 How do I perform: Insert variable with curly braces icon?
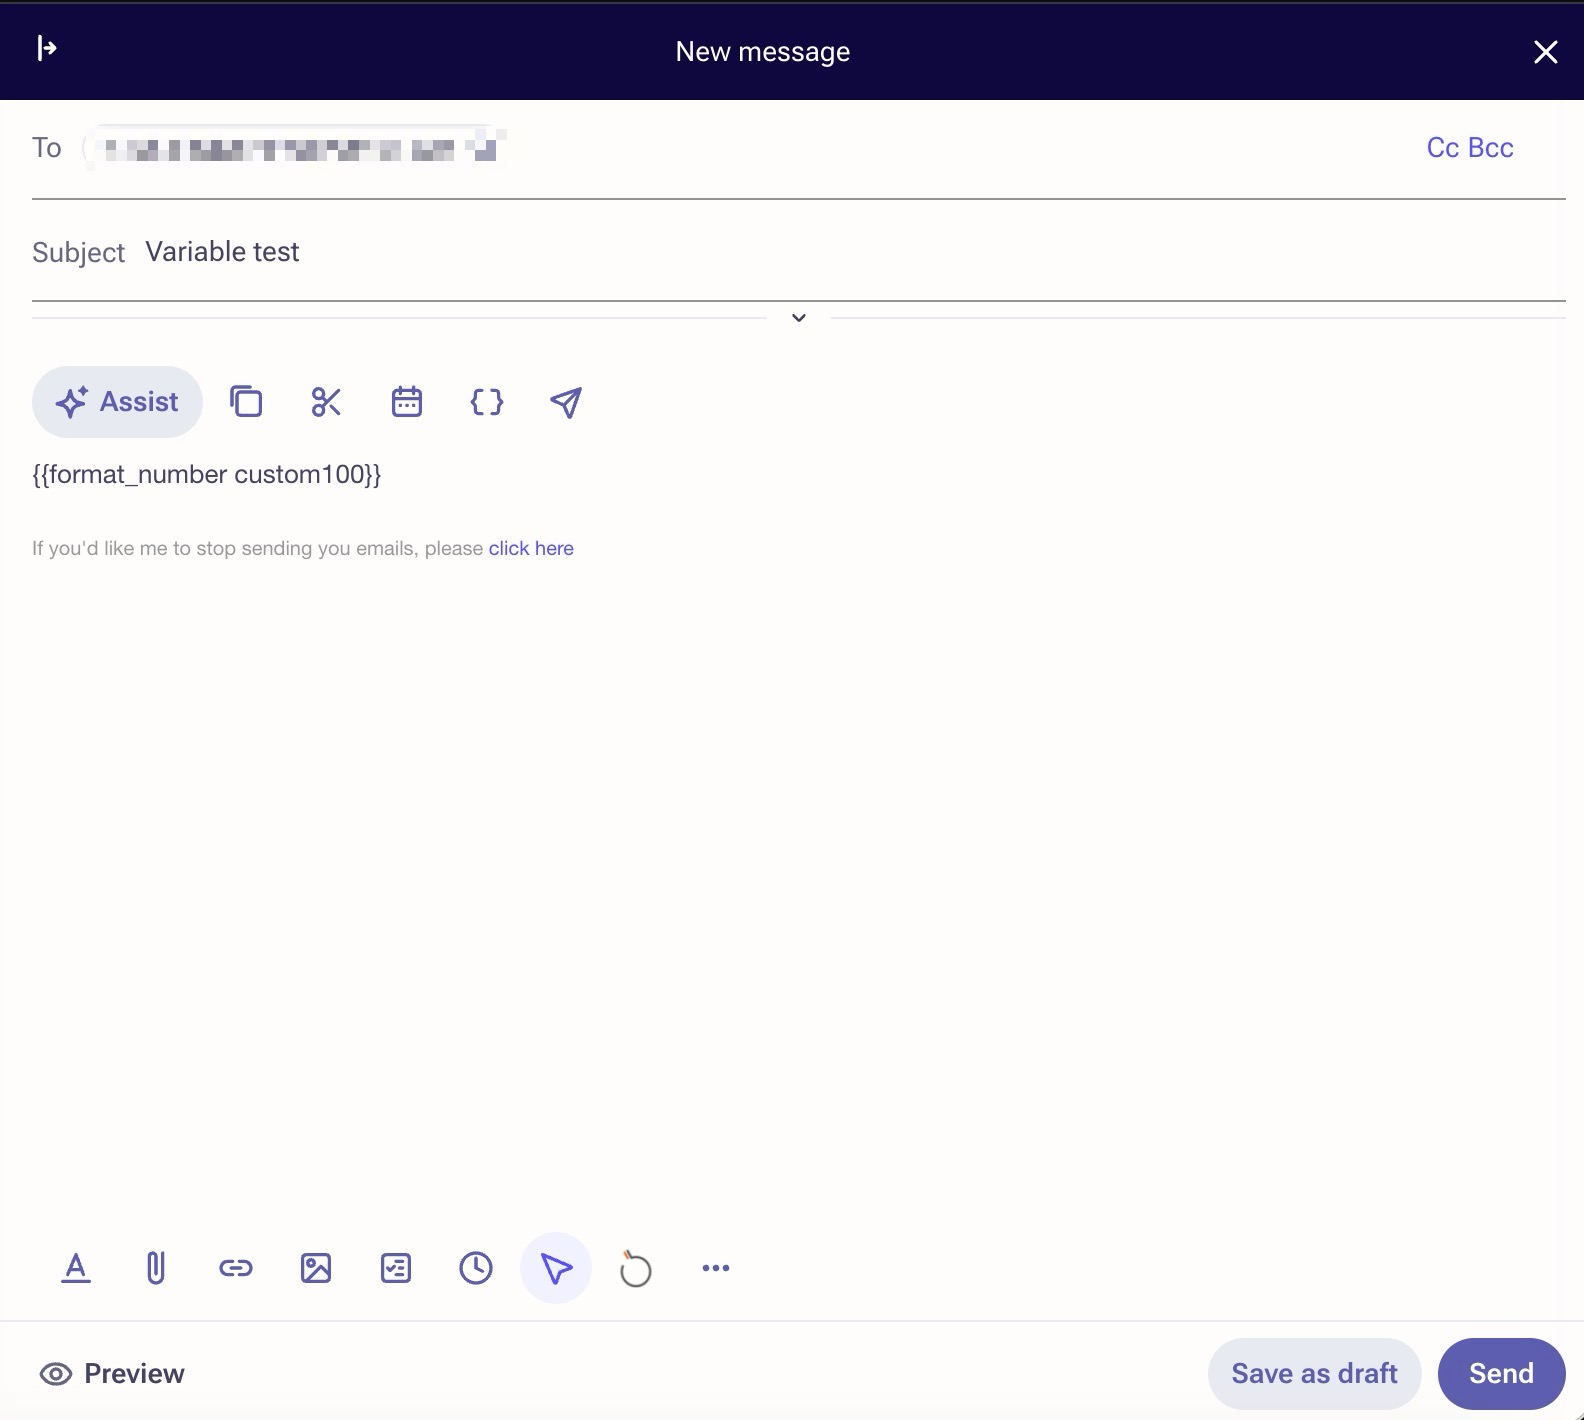click(486, 402)
